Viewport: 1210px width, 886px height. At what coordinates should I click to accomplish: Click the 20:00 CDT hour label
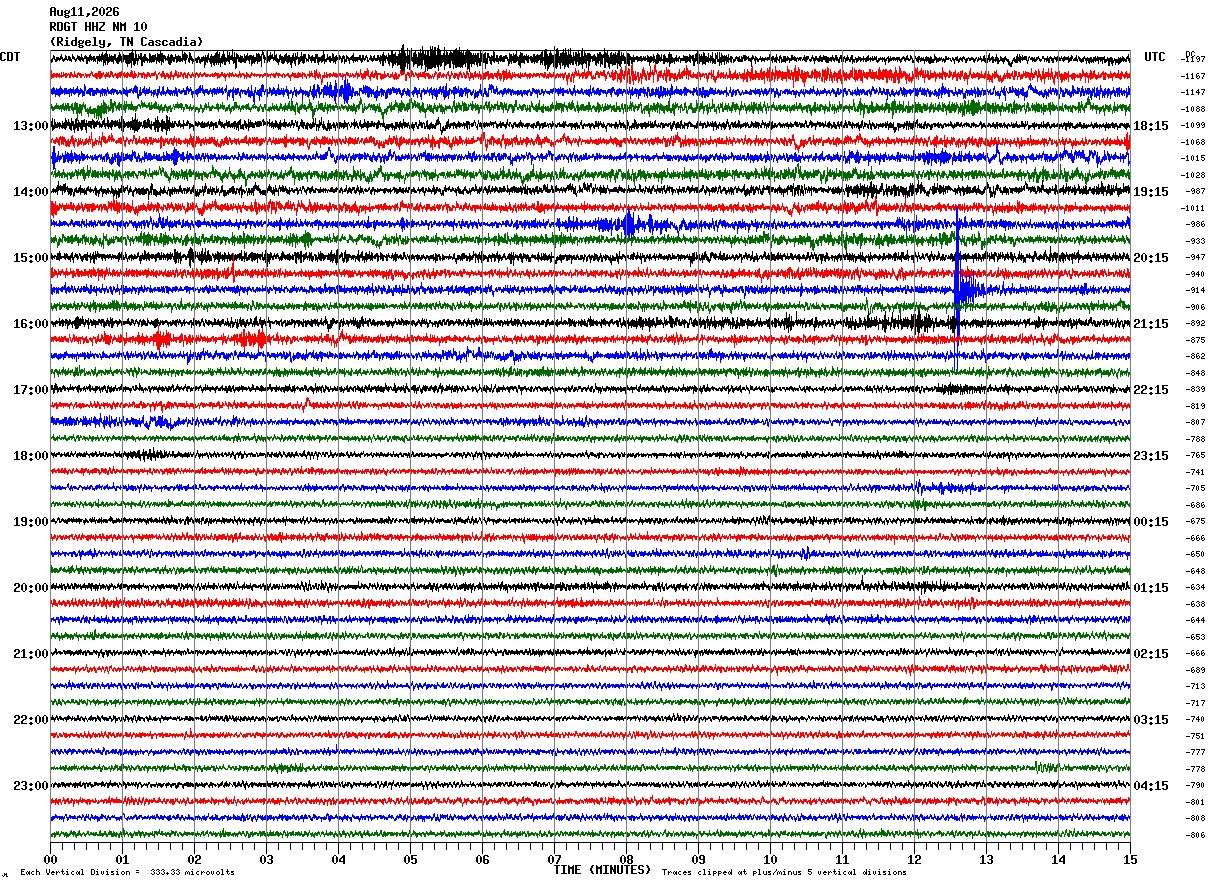31,588
